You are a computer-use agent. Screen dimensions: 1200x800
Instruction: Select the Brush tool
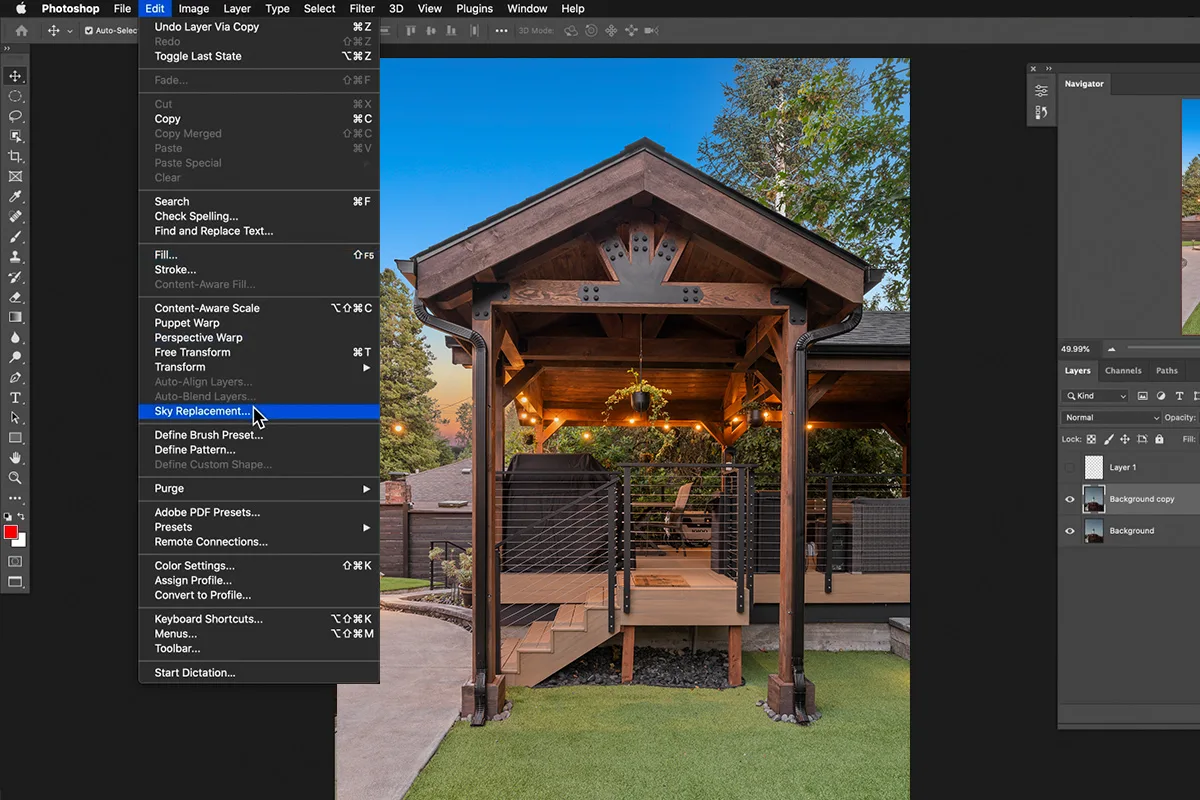(15, 237)
